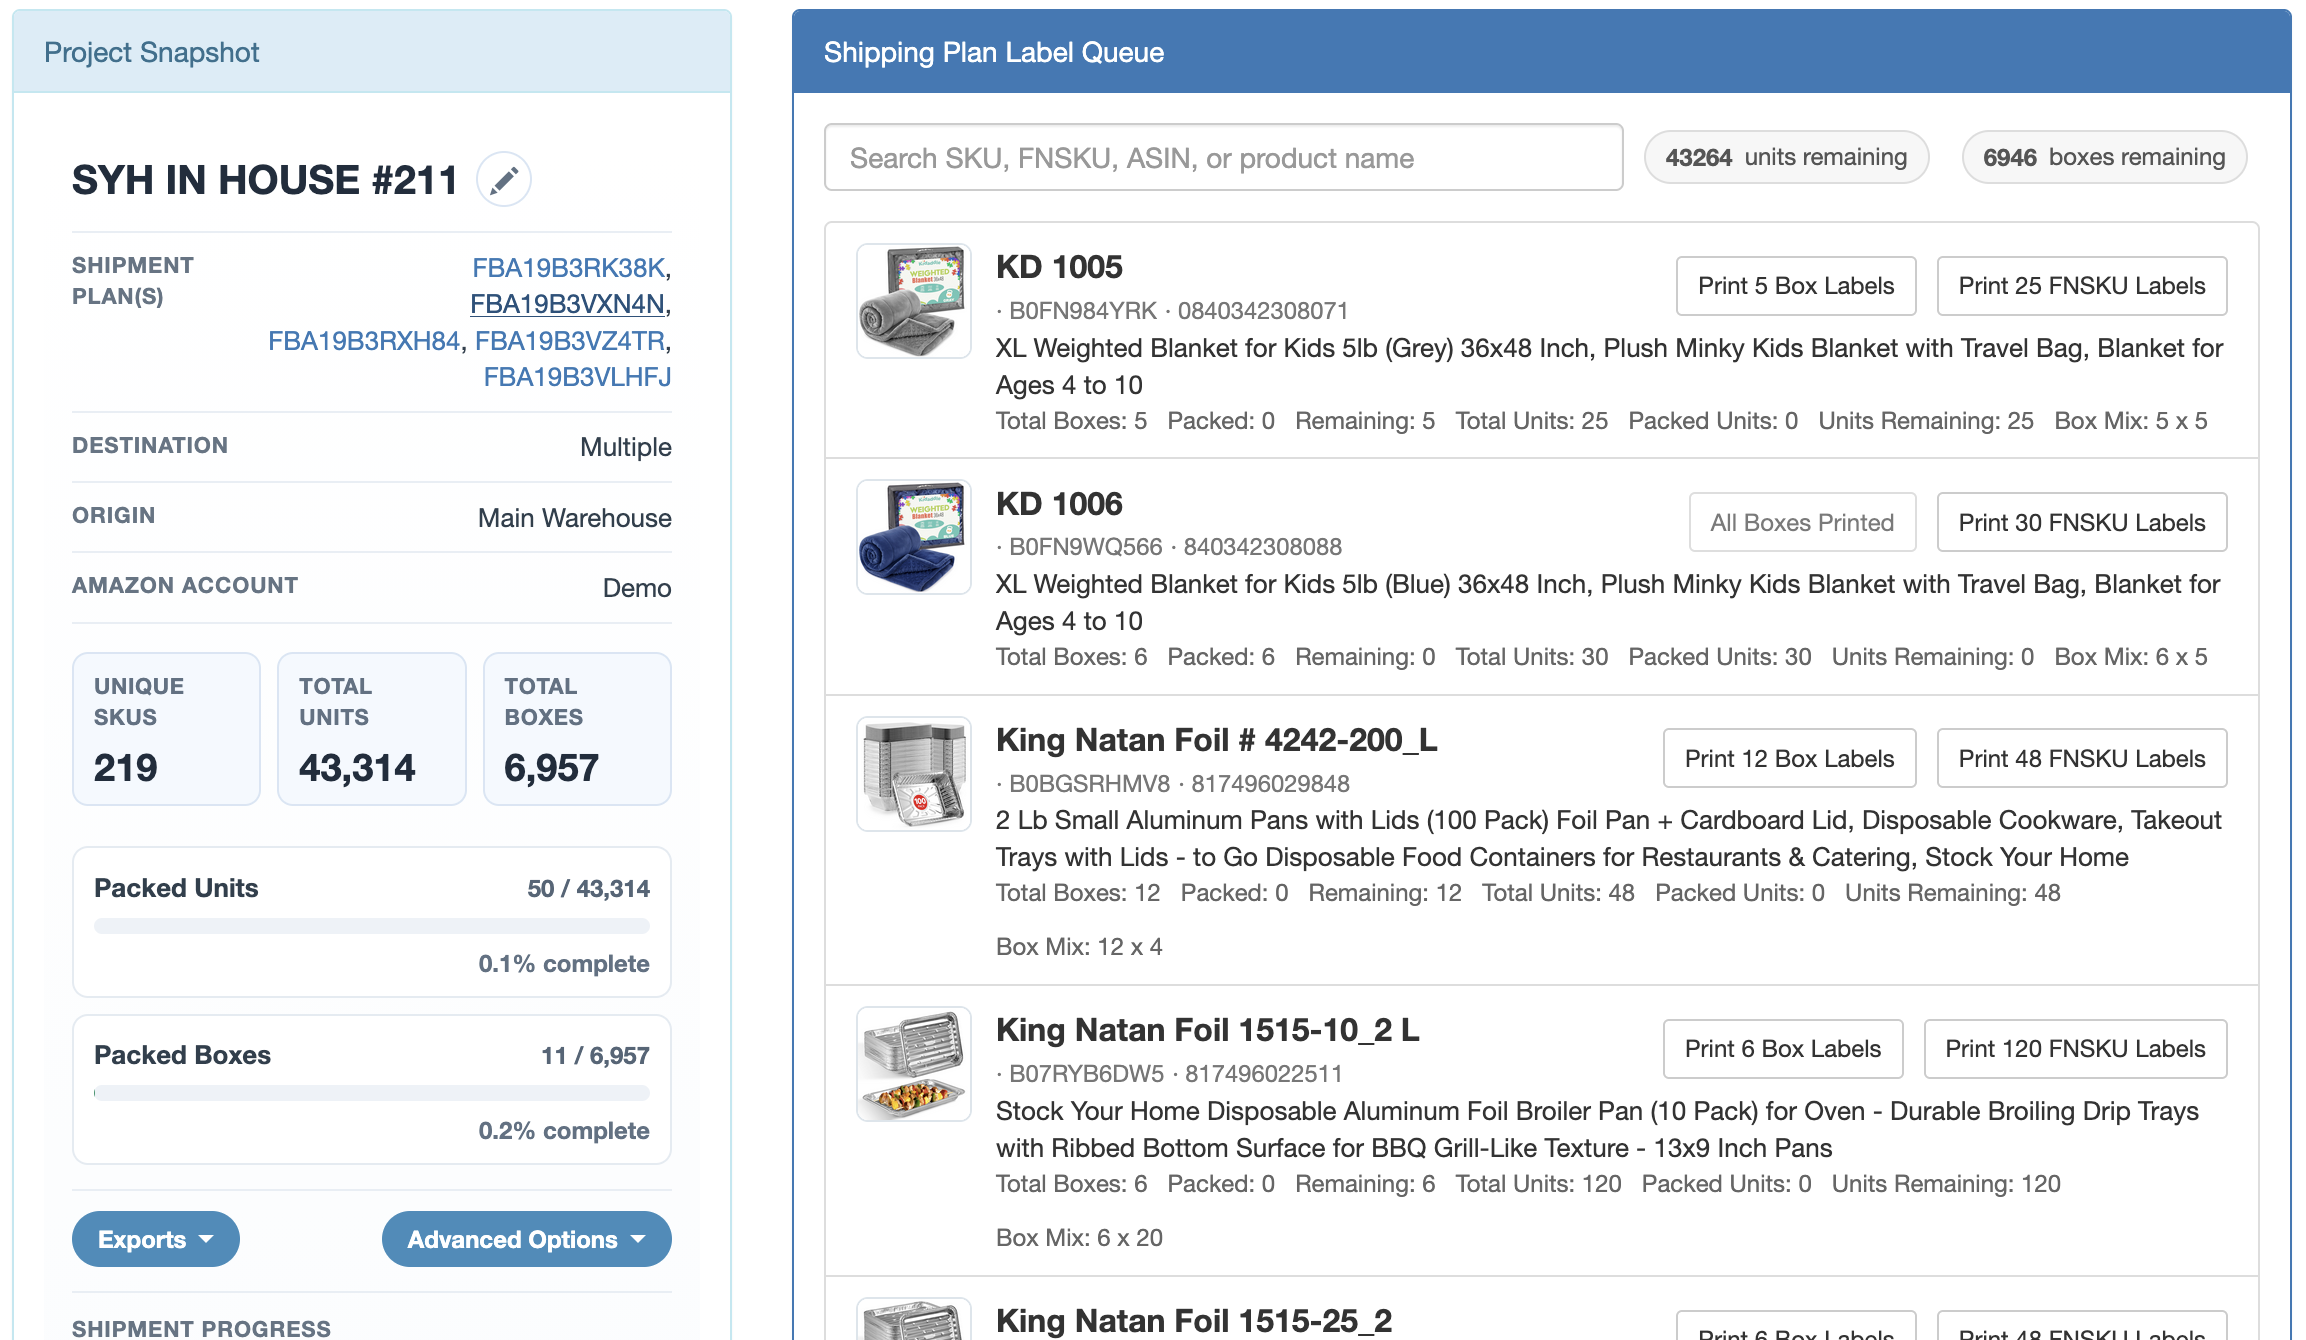
Task: Print 25 FNSKU Labels for KD 1005
Action: (x=2082, y=286)
